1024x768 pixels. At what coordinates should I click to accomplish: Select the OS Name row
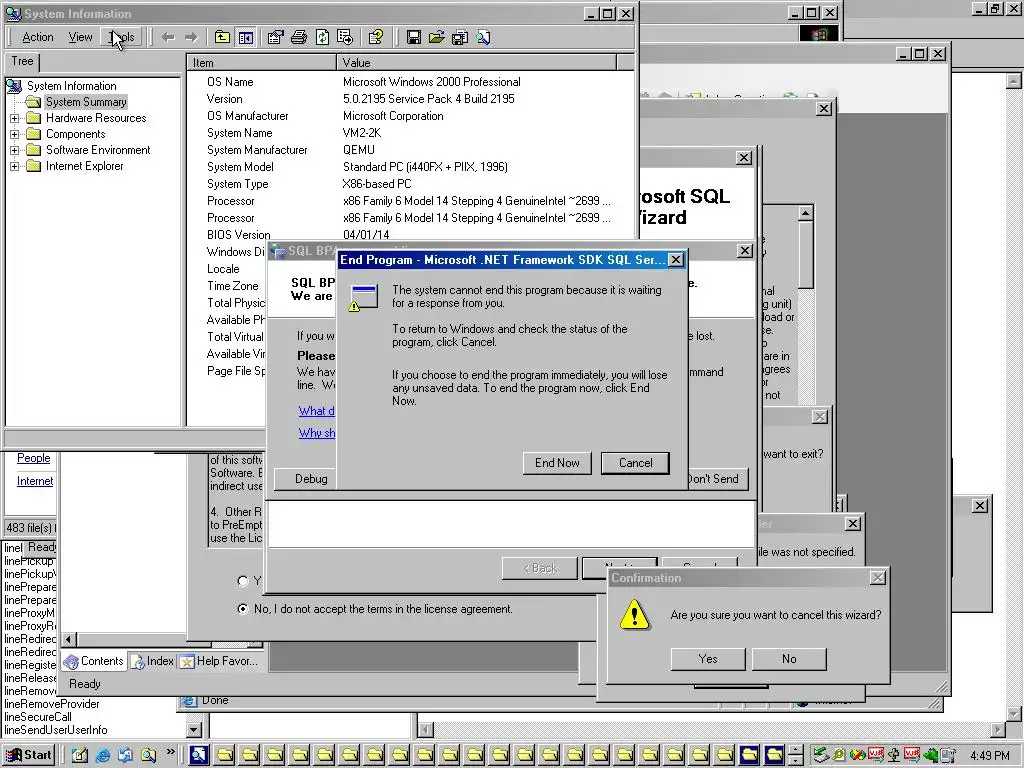point(409,82)
